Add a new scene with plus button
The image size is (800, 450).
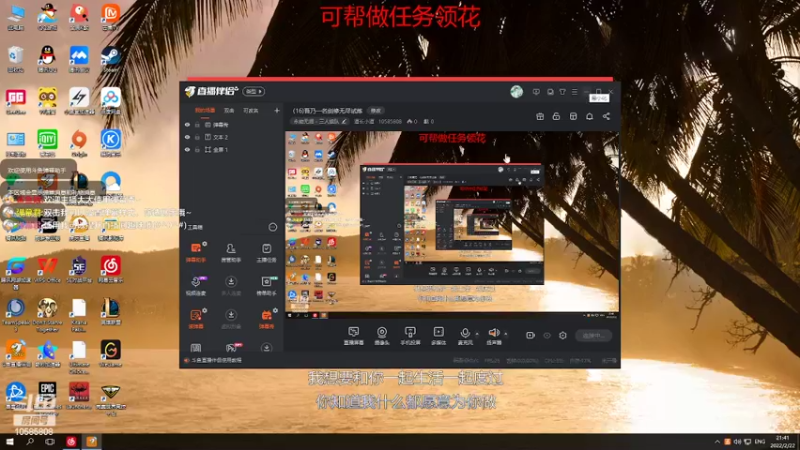[277, 110]
